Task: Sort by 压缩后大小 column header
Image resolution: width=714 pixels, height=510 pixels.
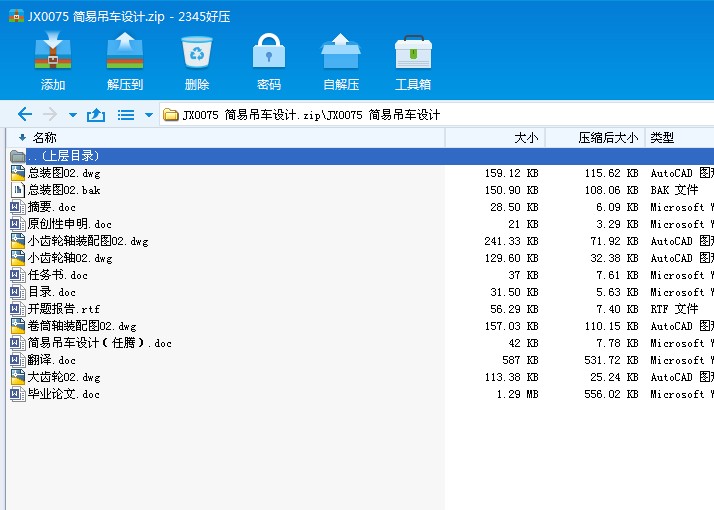Action: pos(595,138)
